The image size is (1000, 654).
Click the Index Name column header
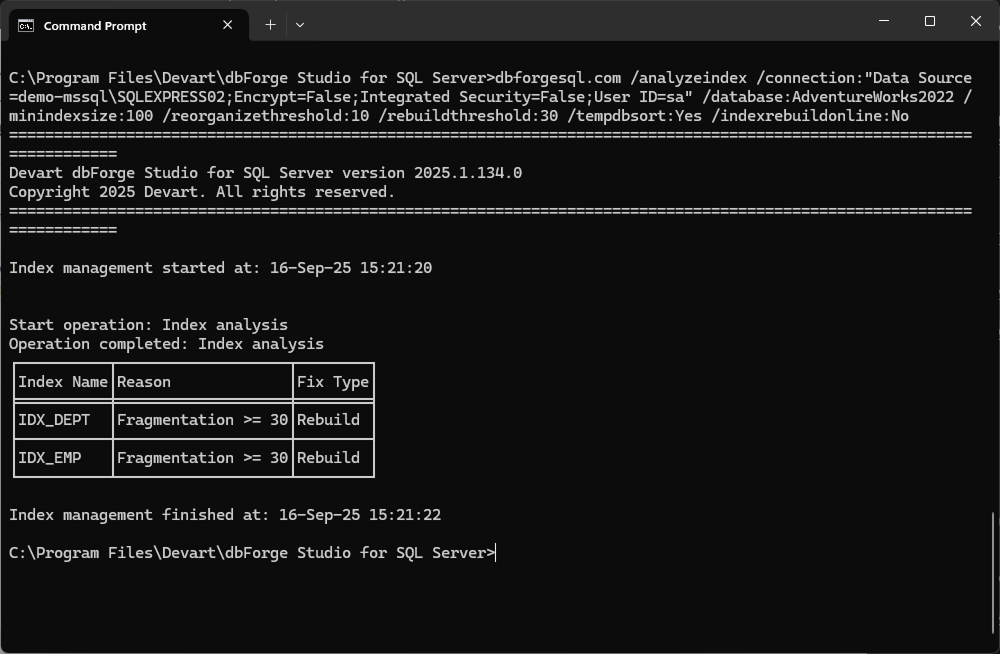pyautogui.click(x=62, y=381)
